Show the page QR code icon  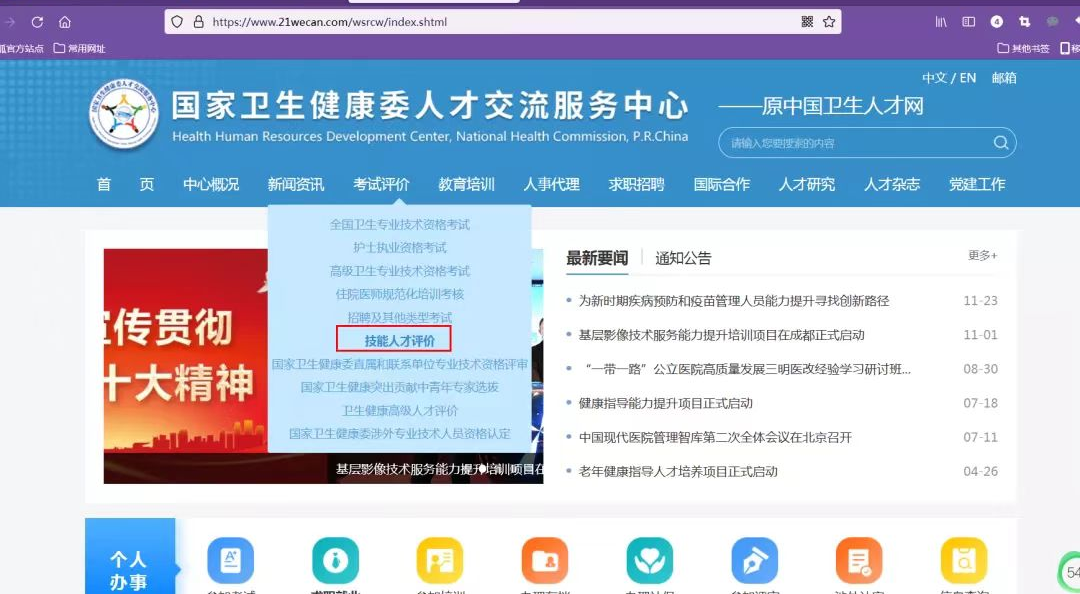[x=807, y=22]
